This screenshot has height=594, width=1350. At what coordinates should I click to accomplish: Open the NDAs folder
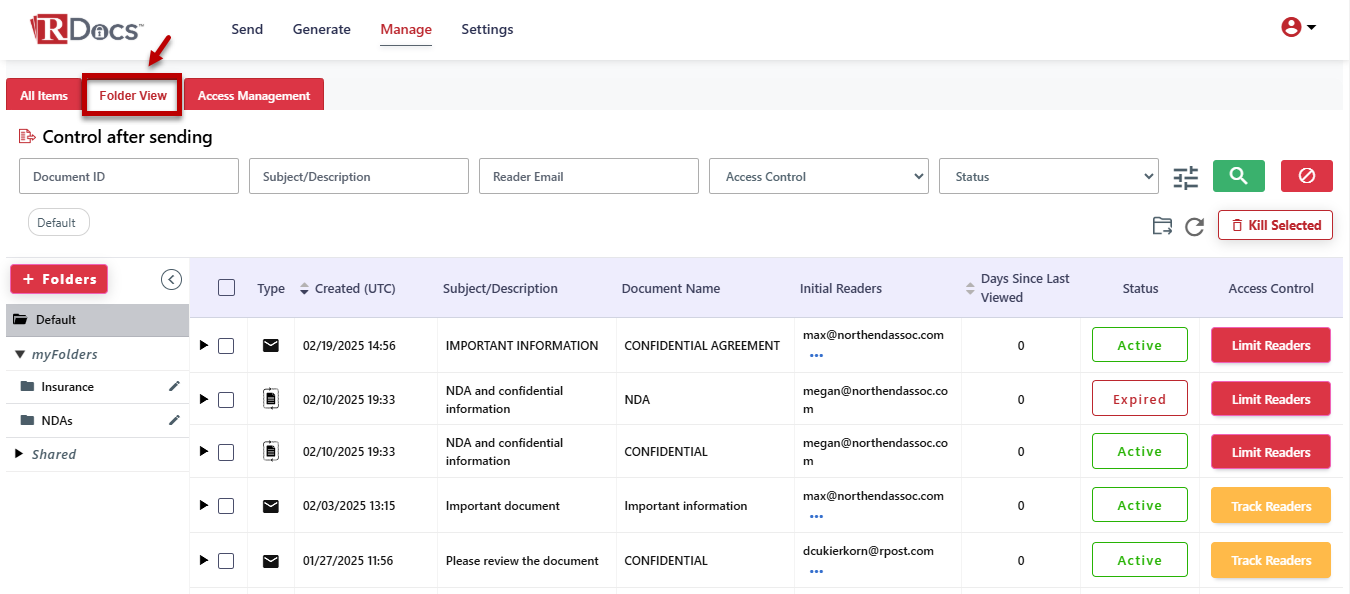[56, 420]
